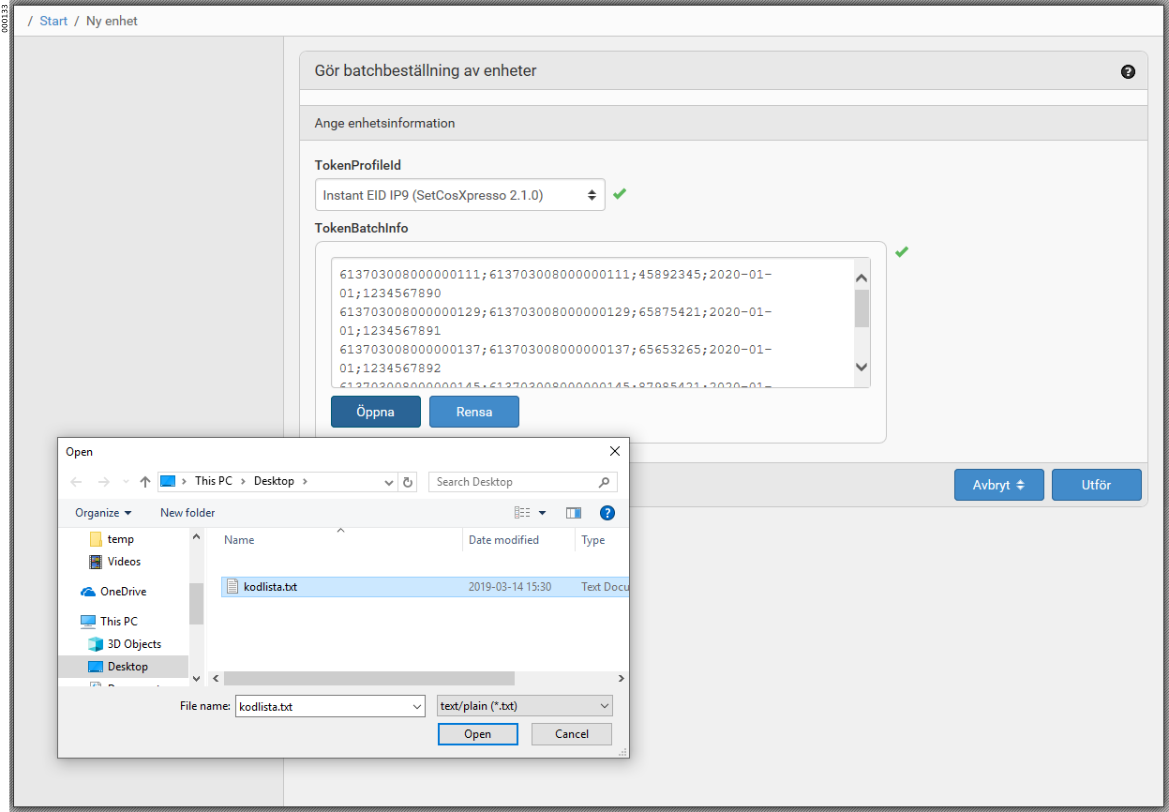The height and width of the screenshot is (812, 1169).
Task: Expand the File name combo box arrow
Action: pos(417,706)
